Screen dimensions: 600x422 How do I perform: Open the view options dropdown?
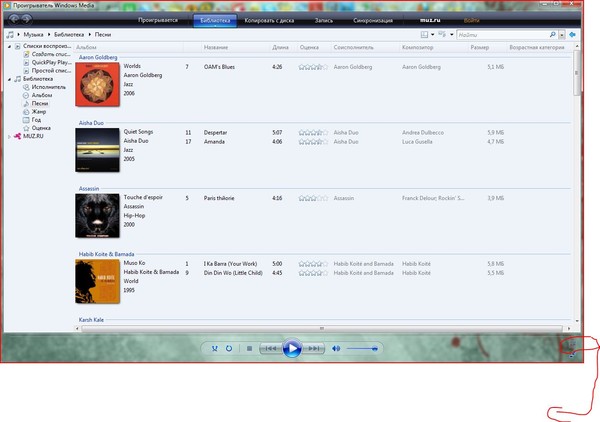[452, 34]
